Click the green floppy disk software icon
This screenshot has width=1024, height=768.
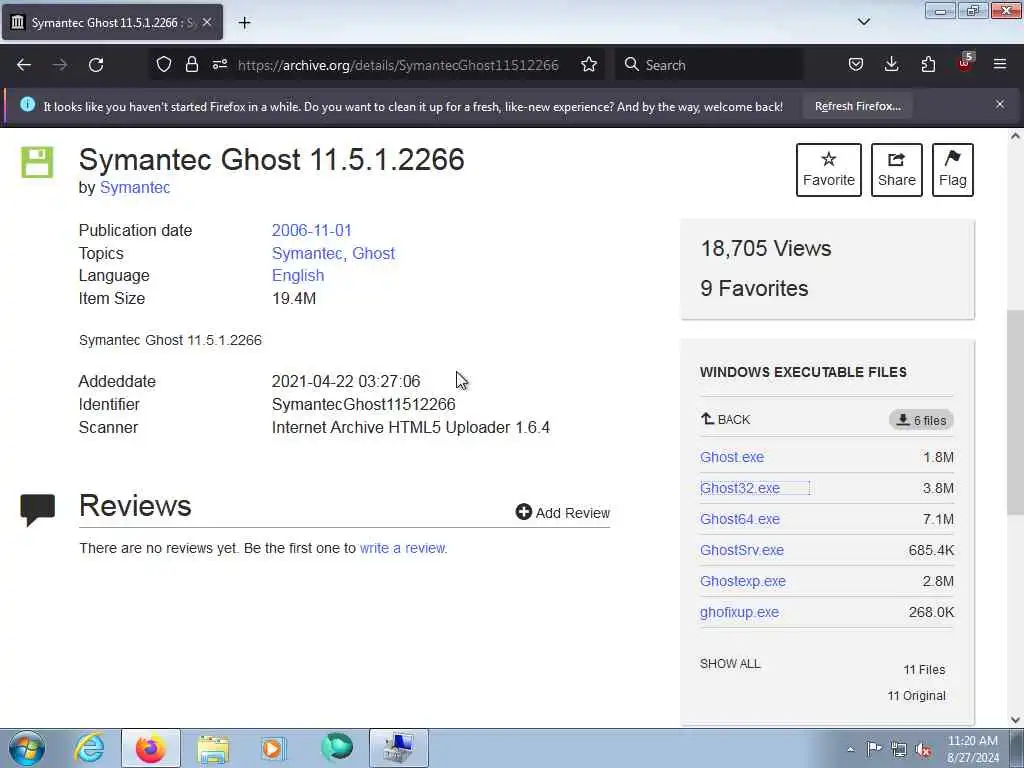point(37,162)
